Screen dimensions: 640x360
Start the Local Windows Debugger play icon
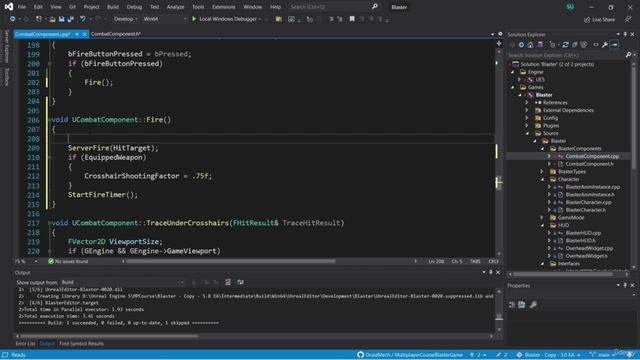tap(194, 19)
